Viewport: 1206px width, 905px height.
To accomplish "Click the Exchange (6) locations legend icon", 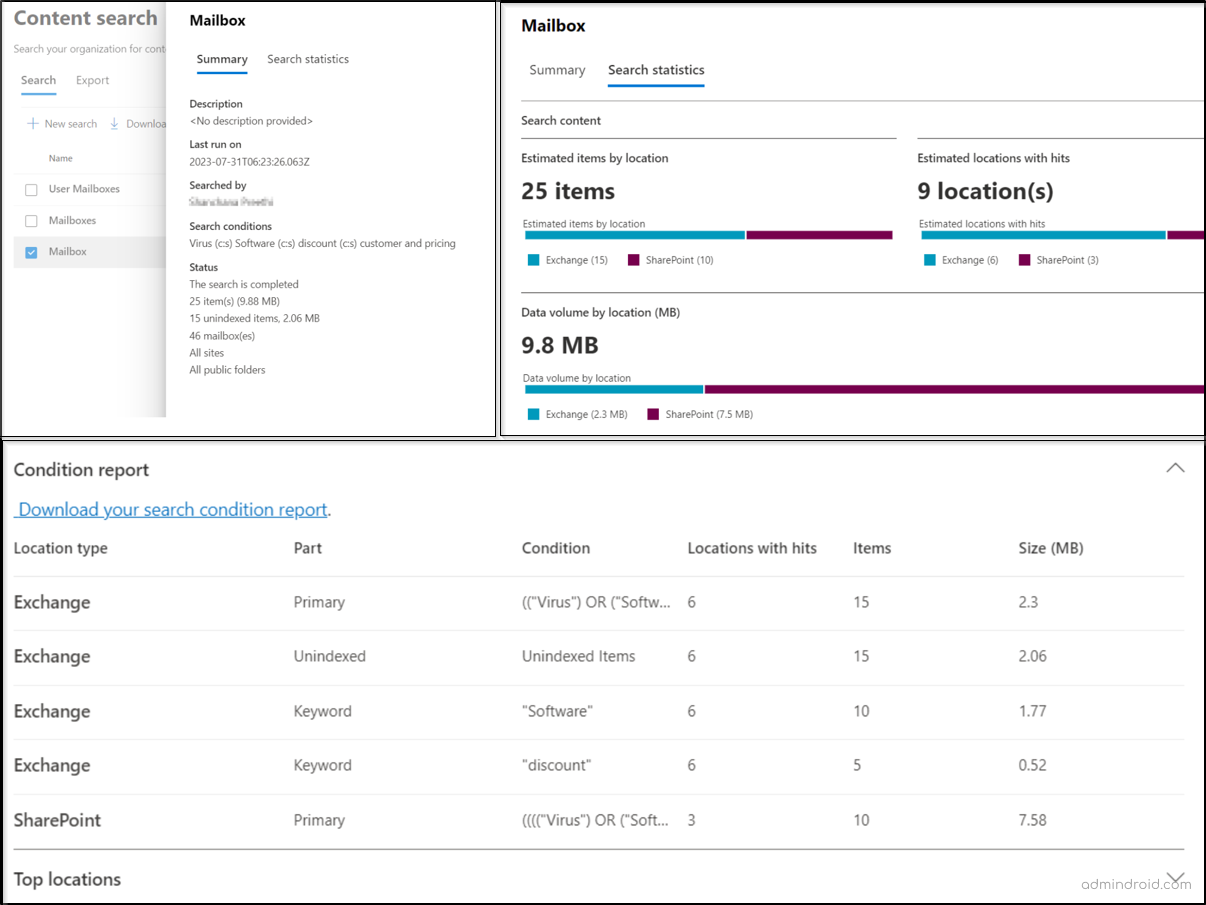I will [929, 259].
